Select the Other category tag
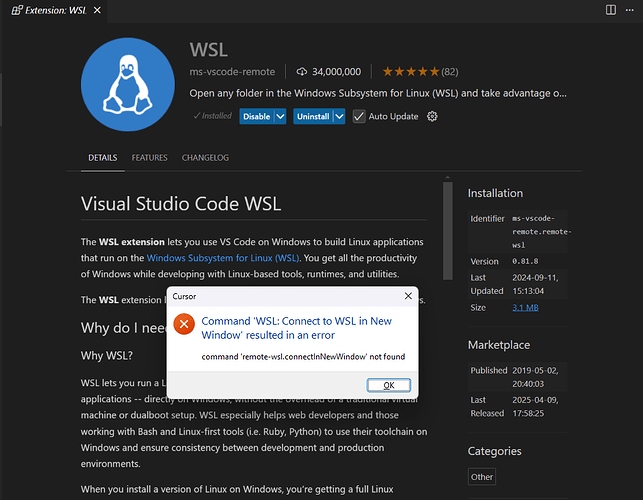The height and width of the screenshot is (500, 643). [482, 477]
